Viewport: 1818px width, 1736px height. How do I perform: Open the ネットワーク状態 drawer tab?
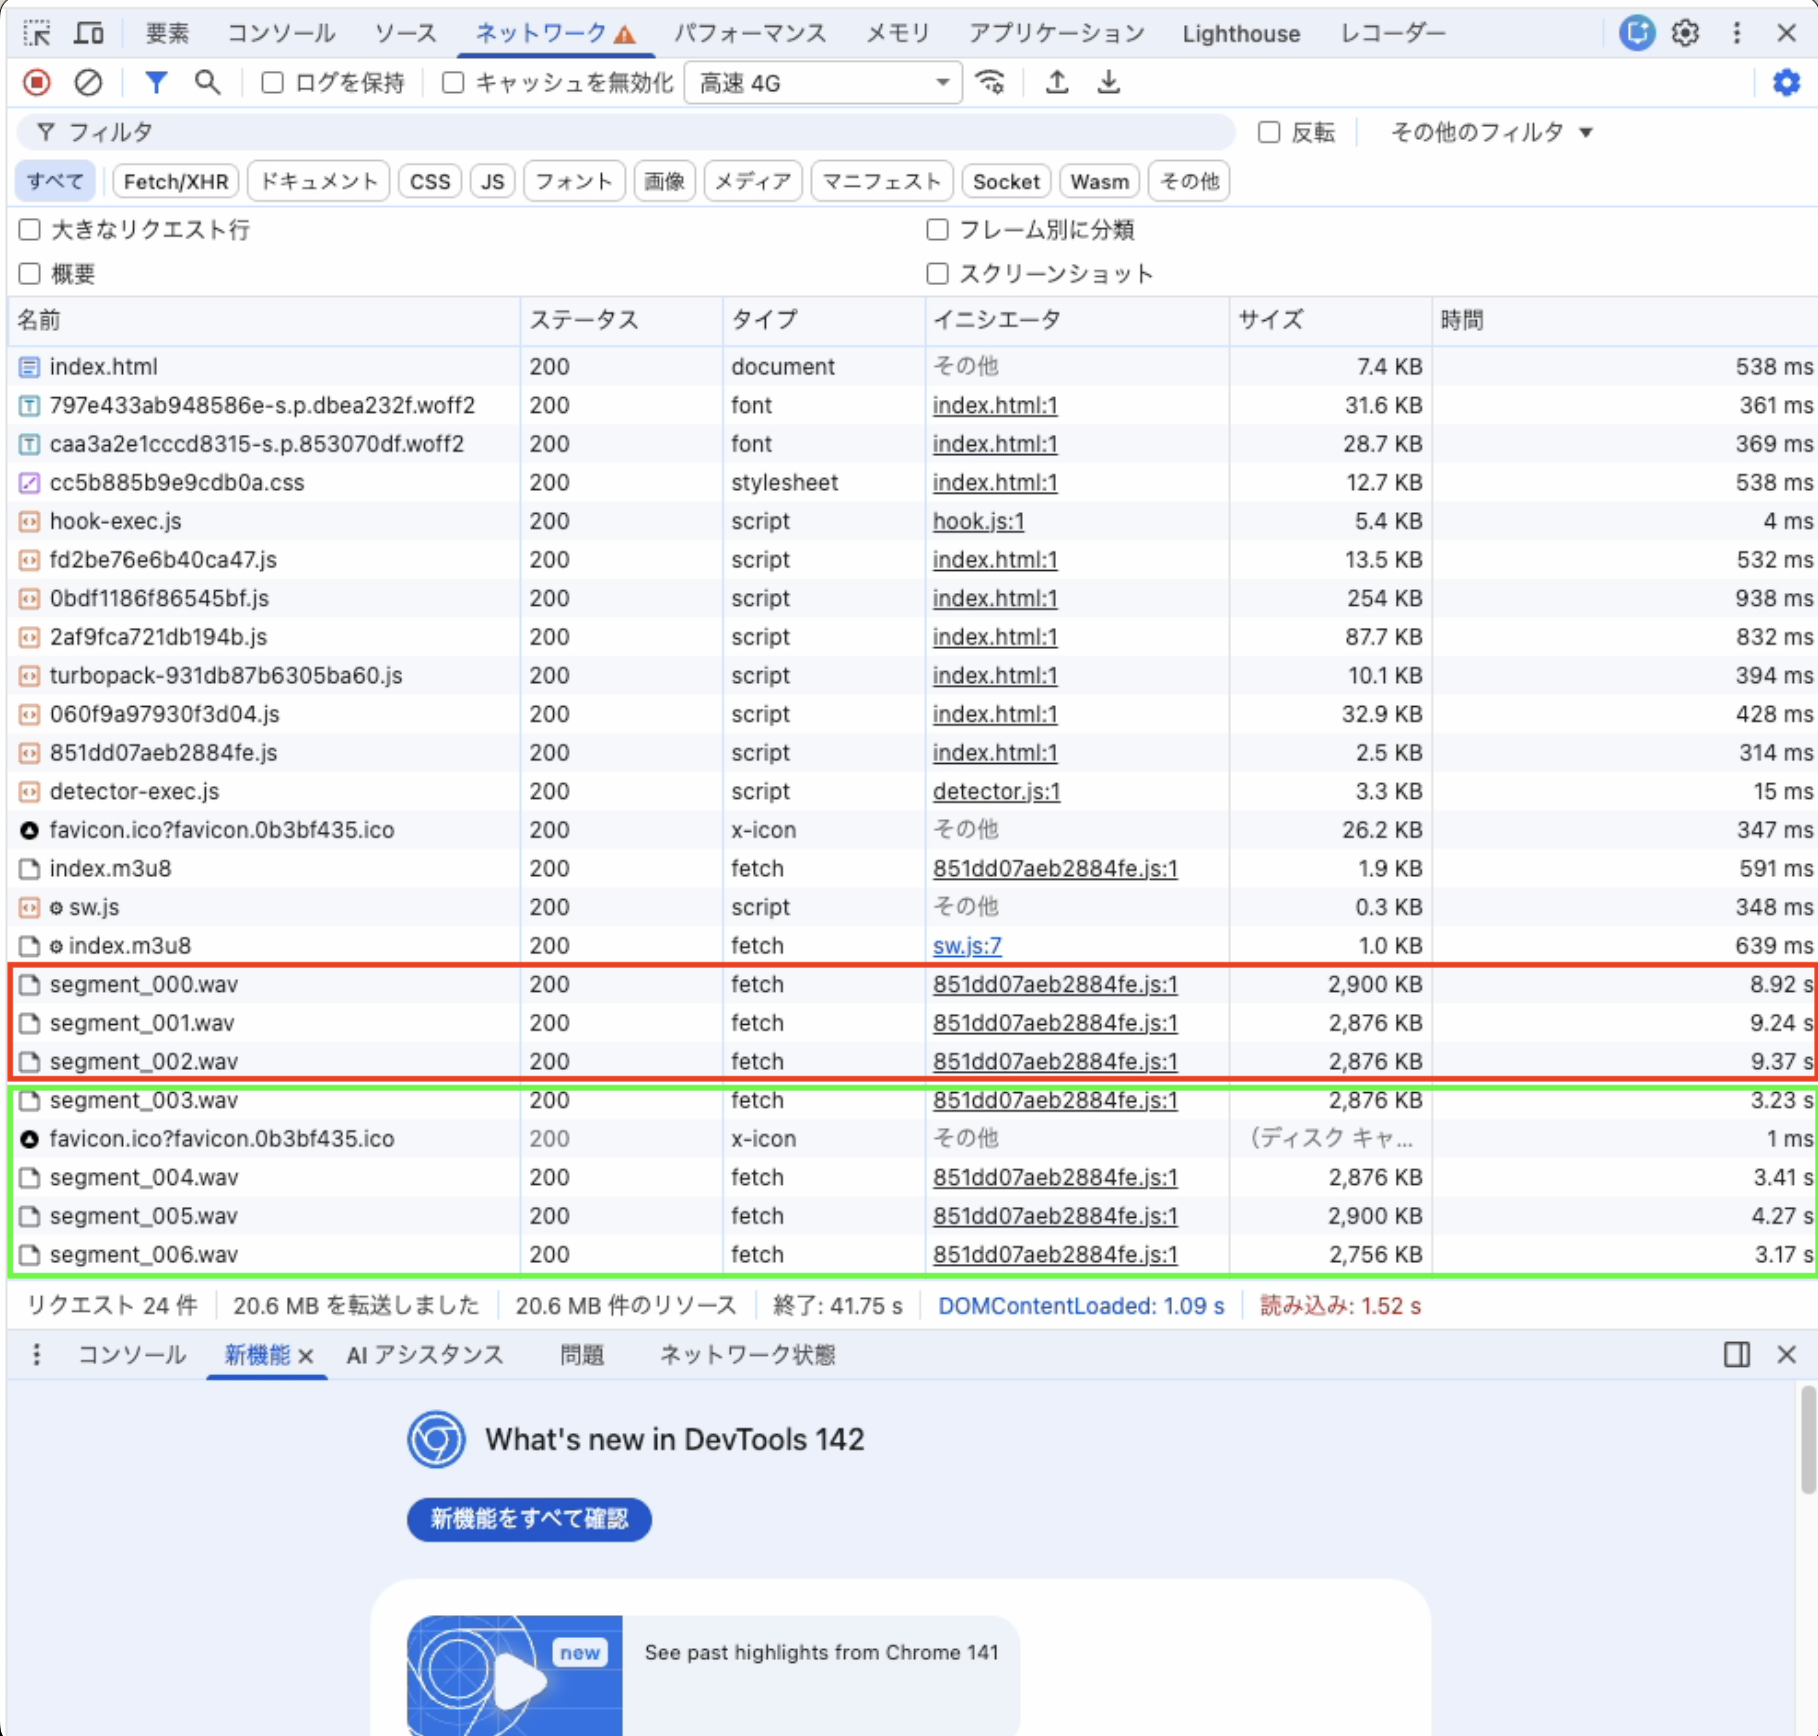(x=747, y=1354)
